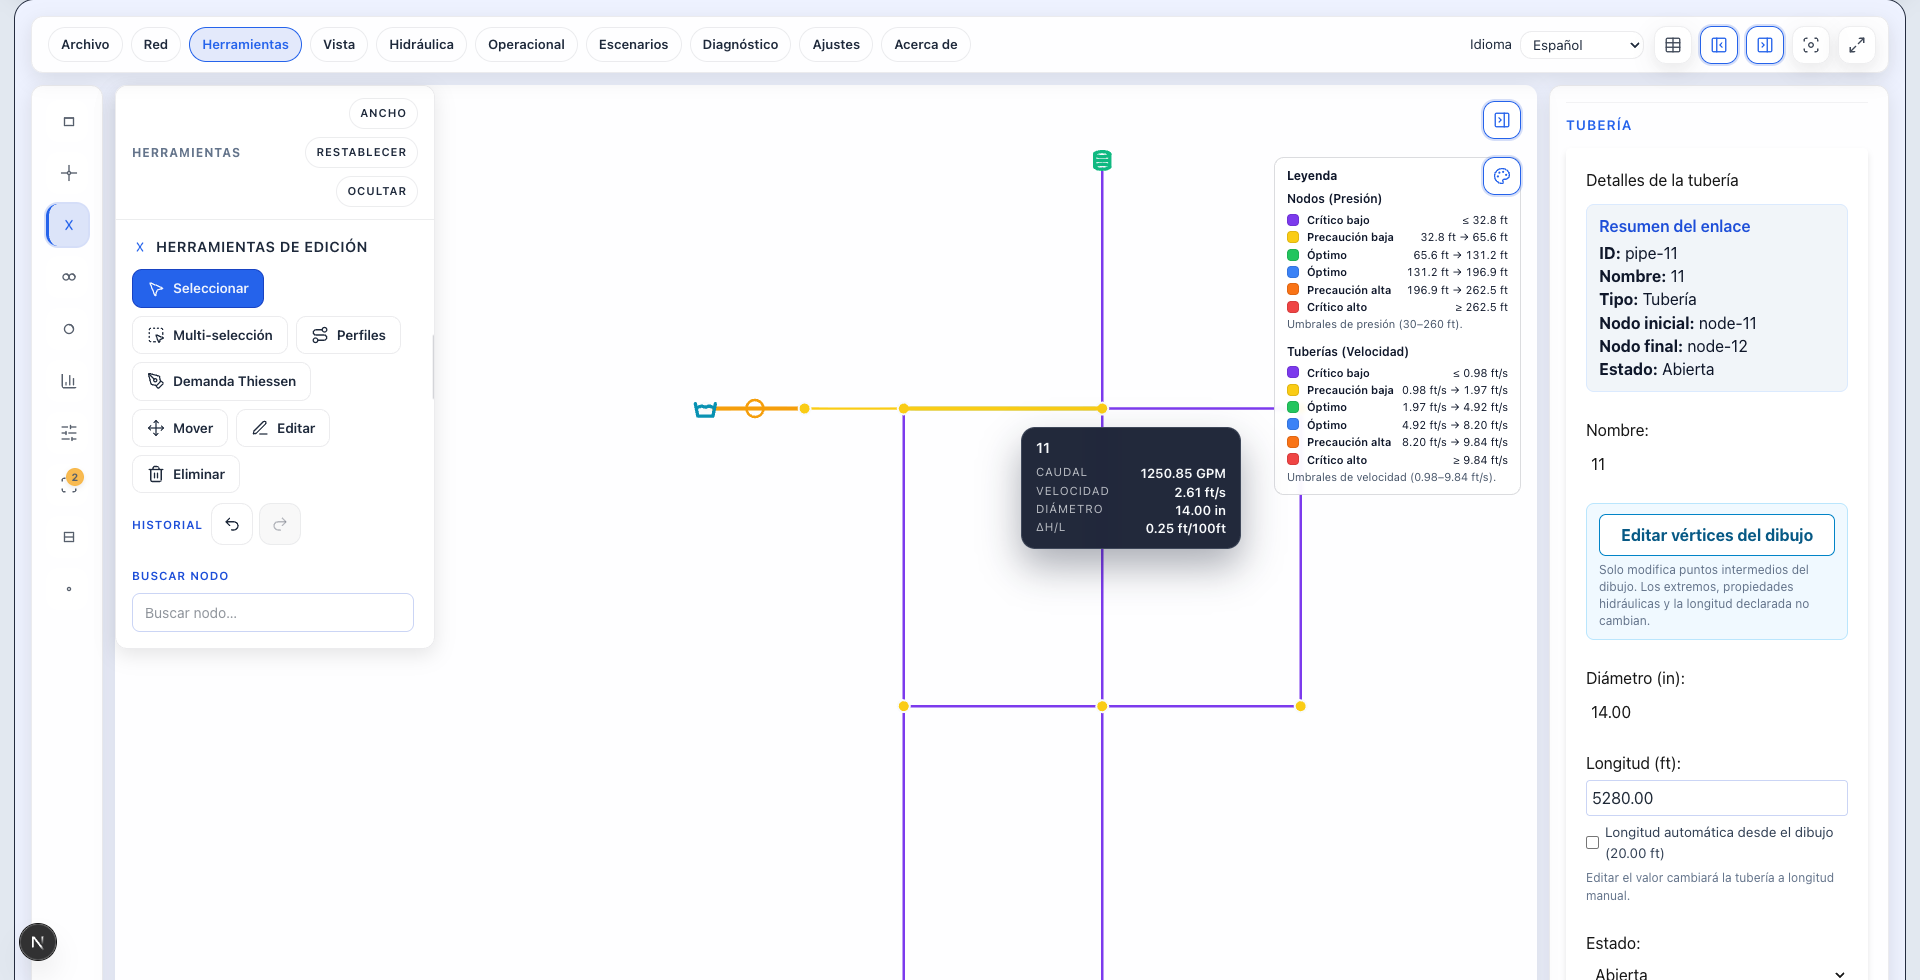Open the Estado Abierta dropdown

[x=1716, y=970]
